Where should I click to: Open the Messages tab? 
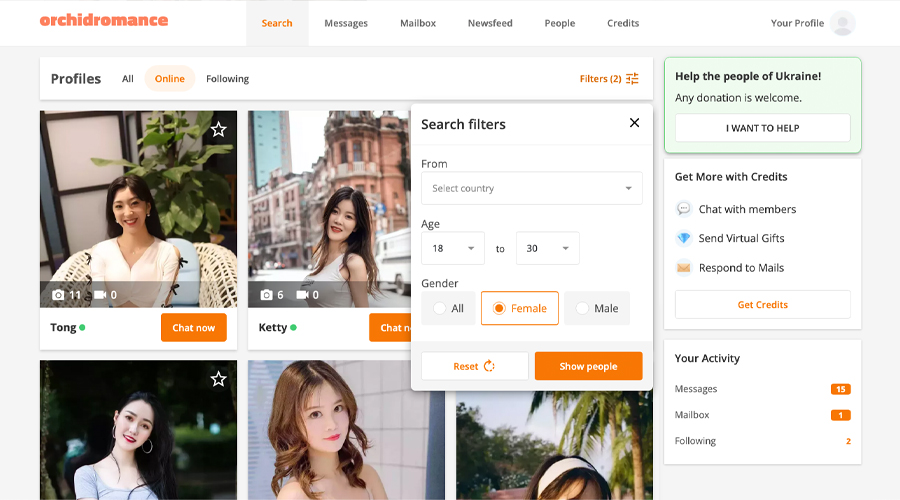[346, 23]
